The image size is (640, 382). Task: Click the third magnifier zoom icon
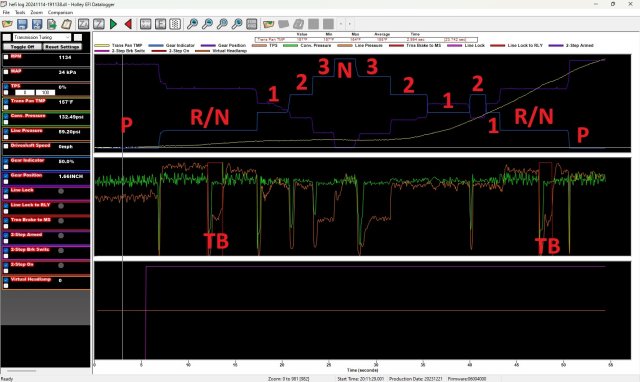click(x=222, y=24)
